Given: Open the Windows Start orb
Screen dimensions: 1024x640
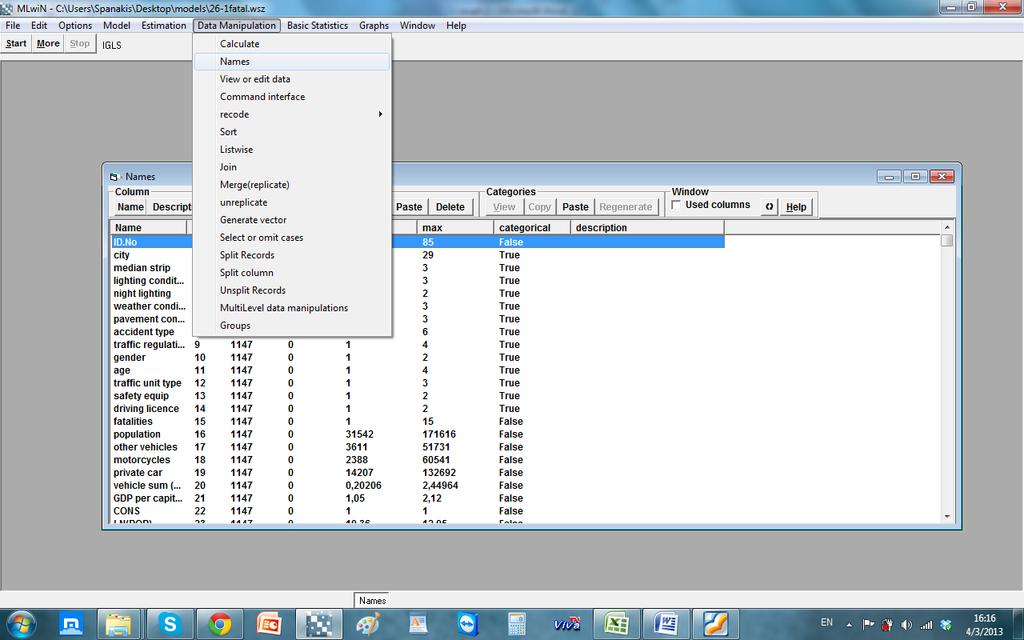Looking at the screenshot, I should (22, 624).
